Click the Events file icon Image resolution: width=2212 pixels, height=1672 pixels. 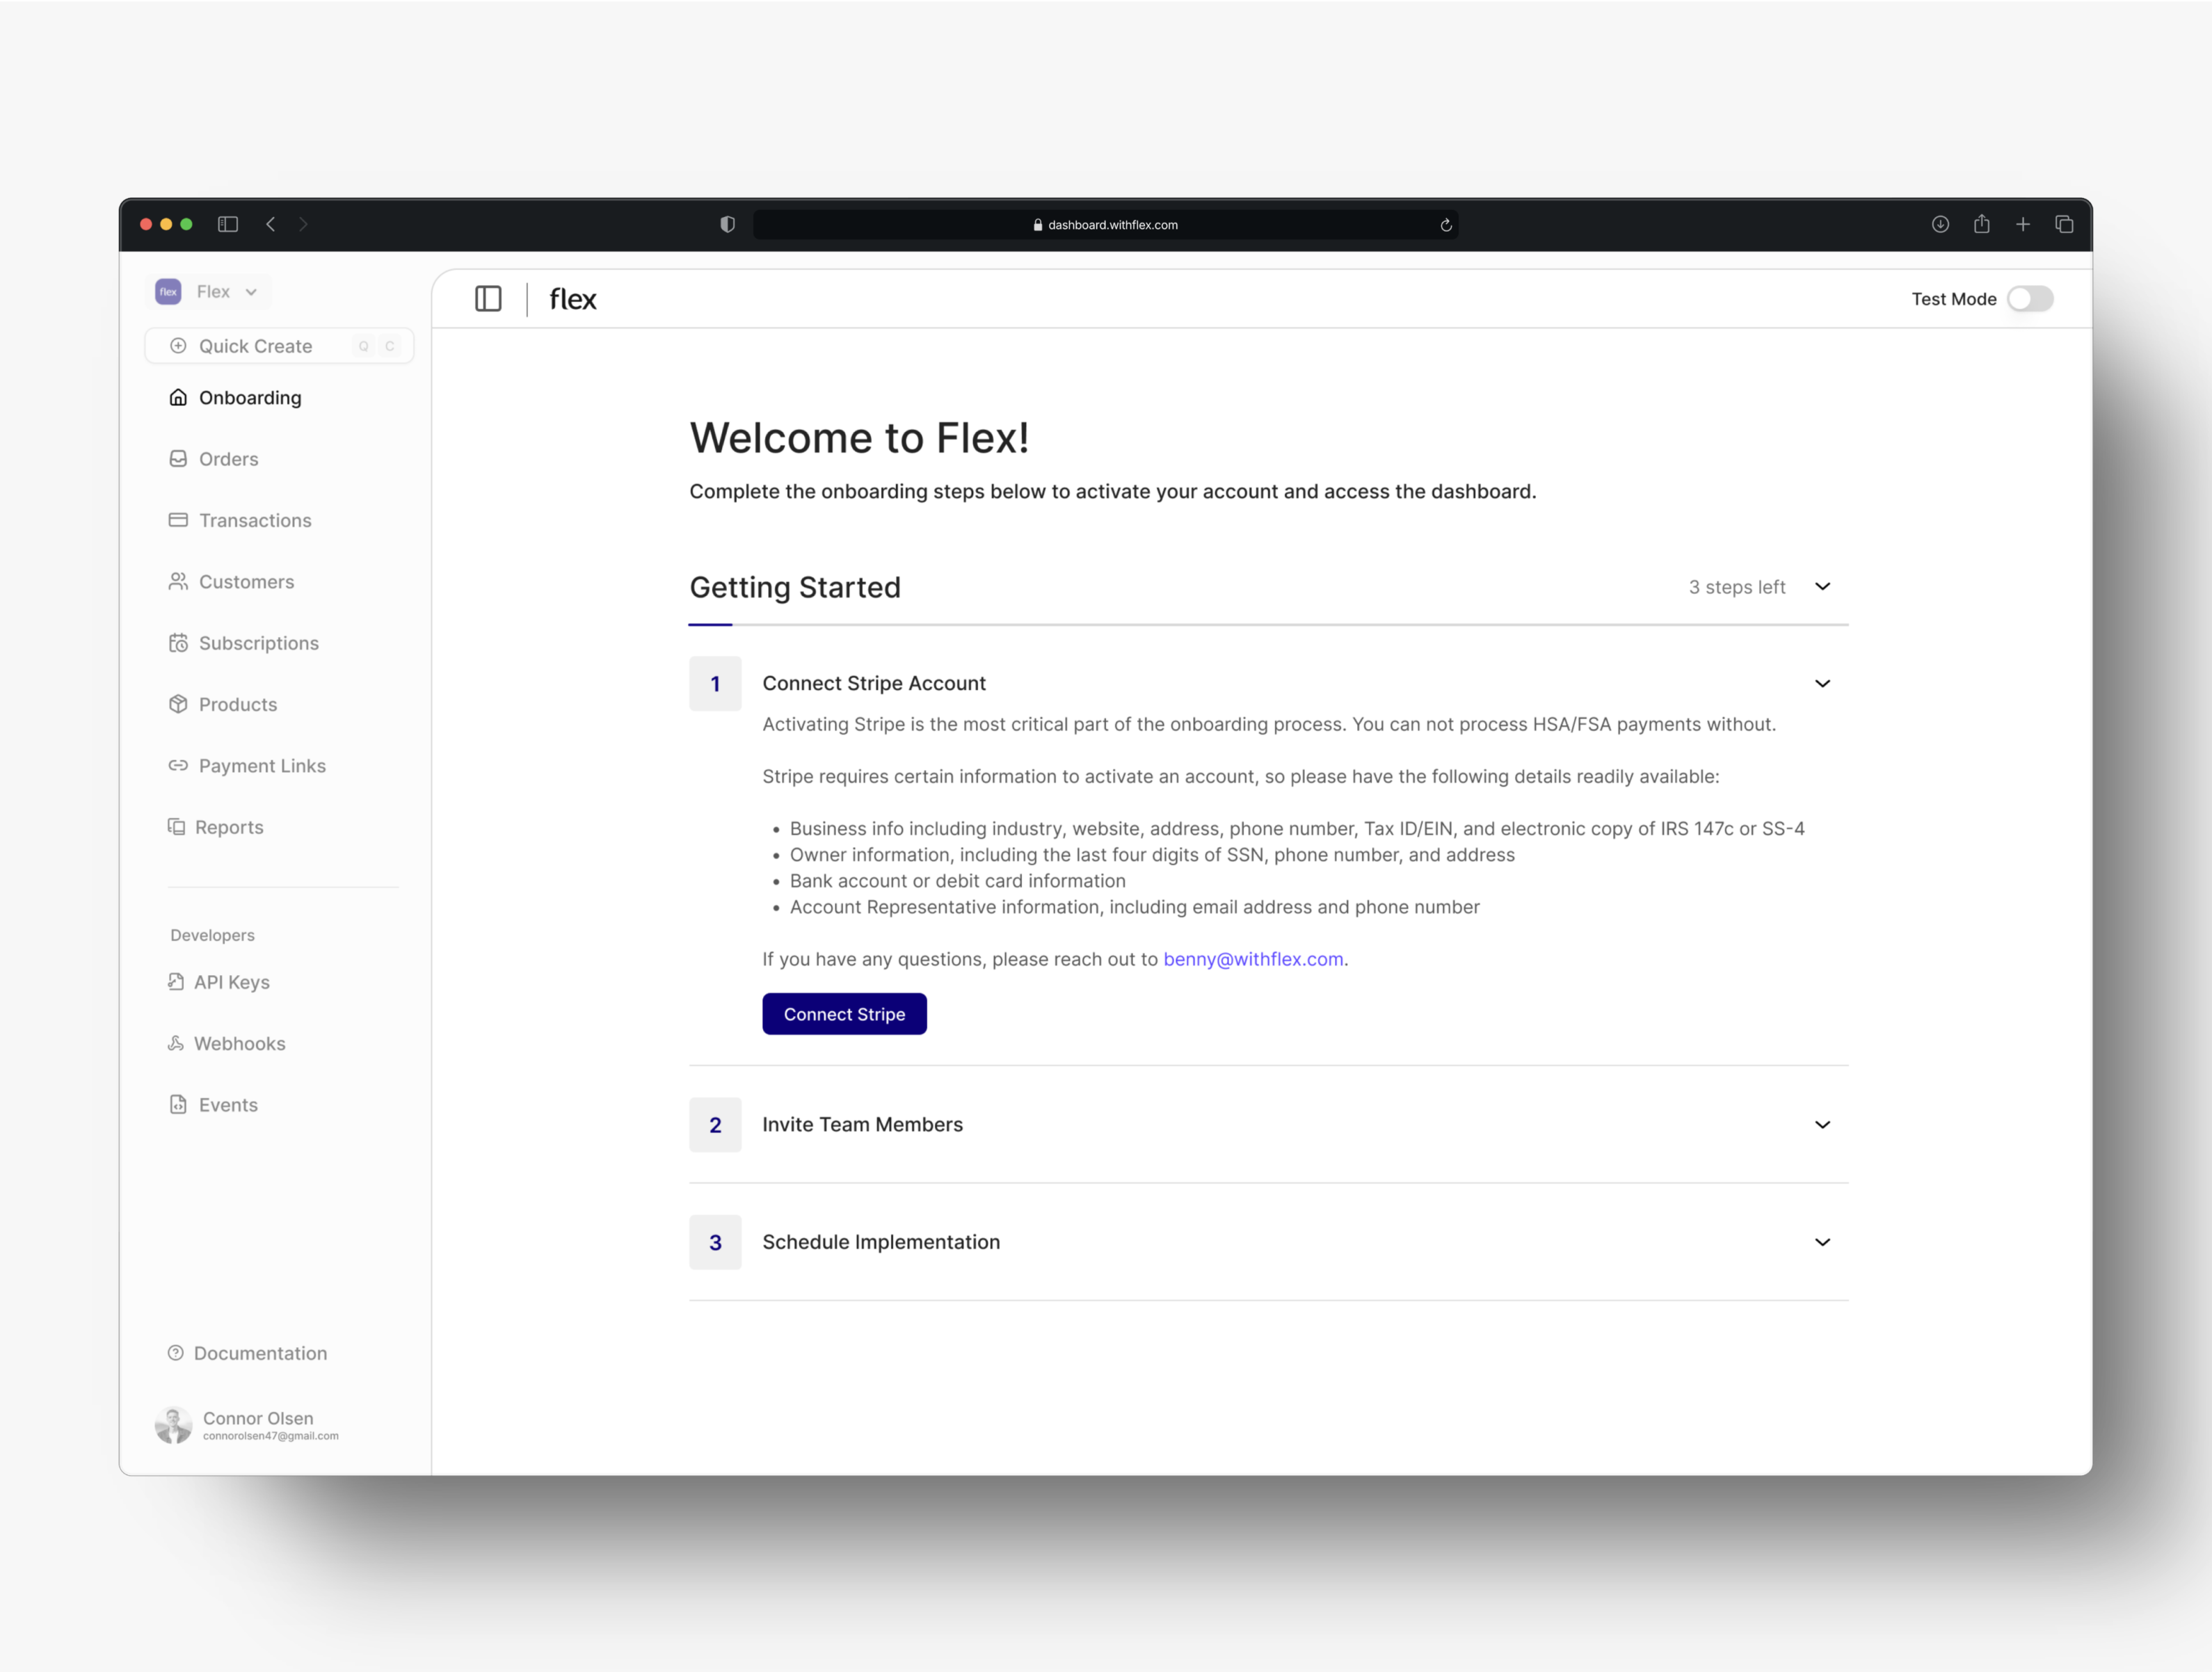[x=178, y=1104]
